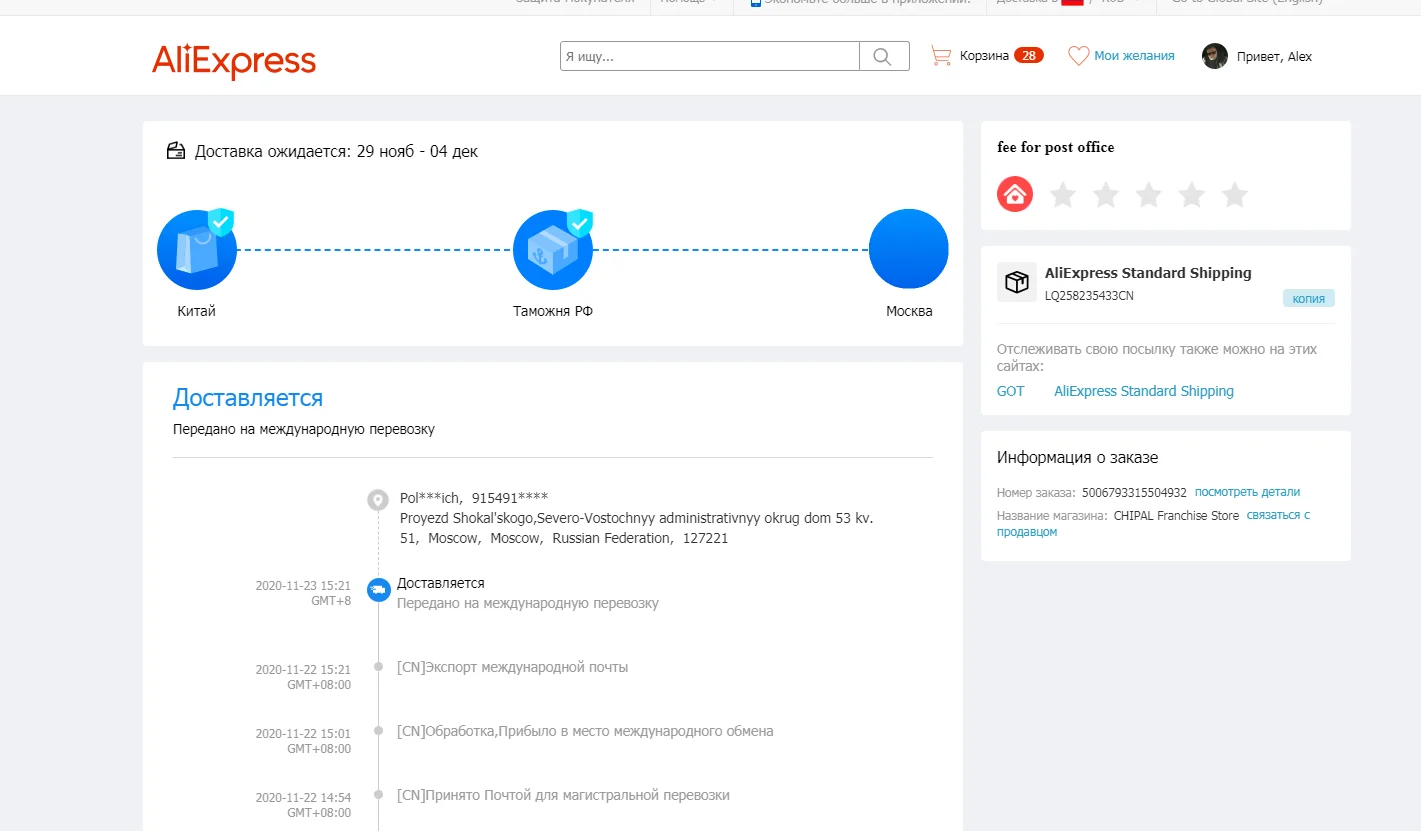Viewport: 1421px width, 831px height.
Task: Rate with the fourth star
Action: pos(1191,195)
